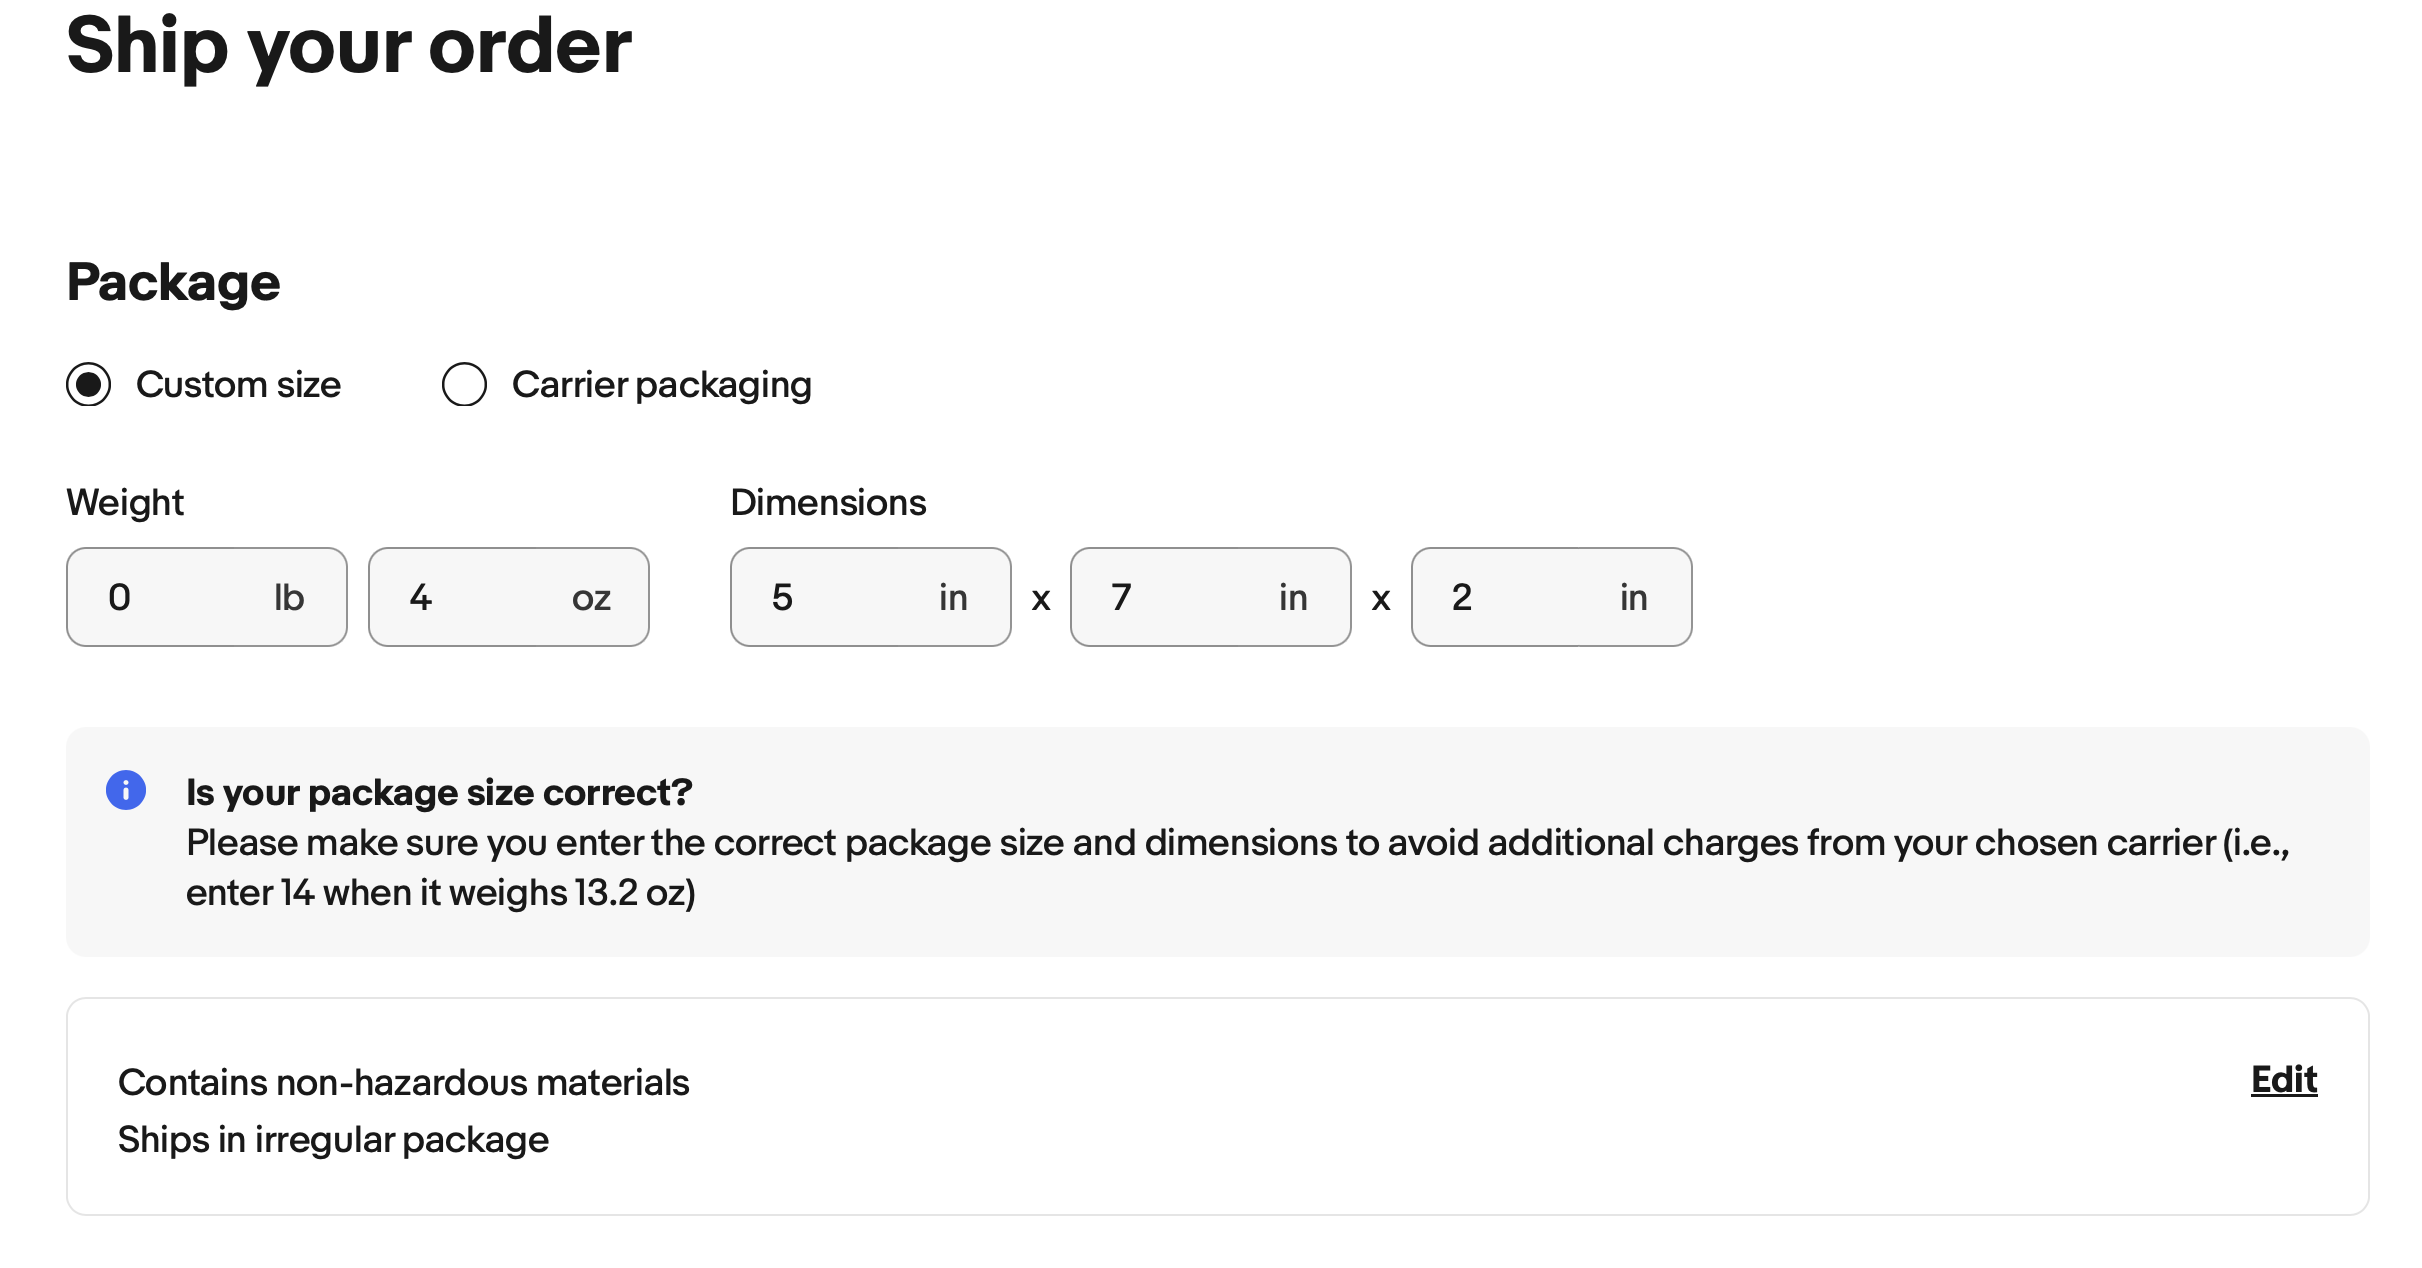This screenshot has width=2422, height=1268.
Task: Click the blue info icon
Action: coord(126,790)
